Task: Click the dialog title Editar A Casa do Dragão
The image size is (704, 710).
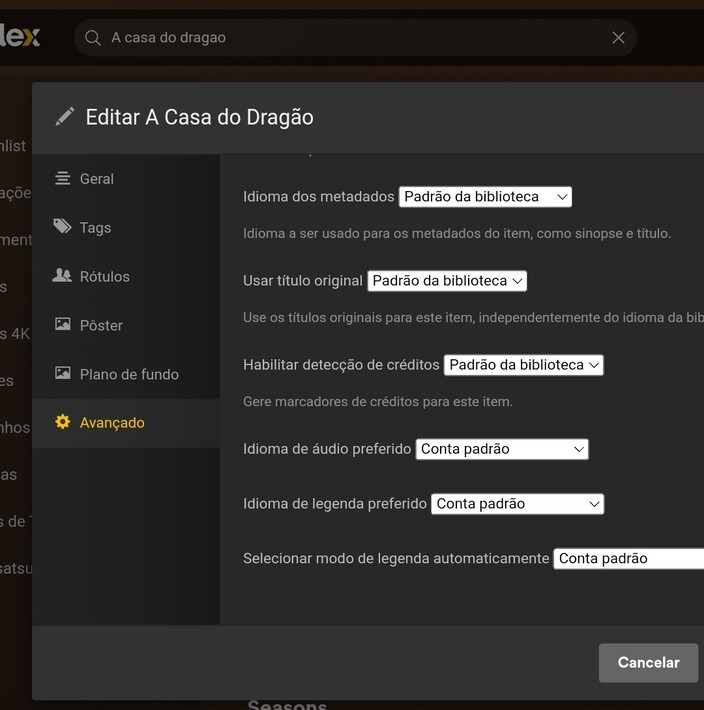Action: (200, 117)
